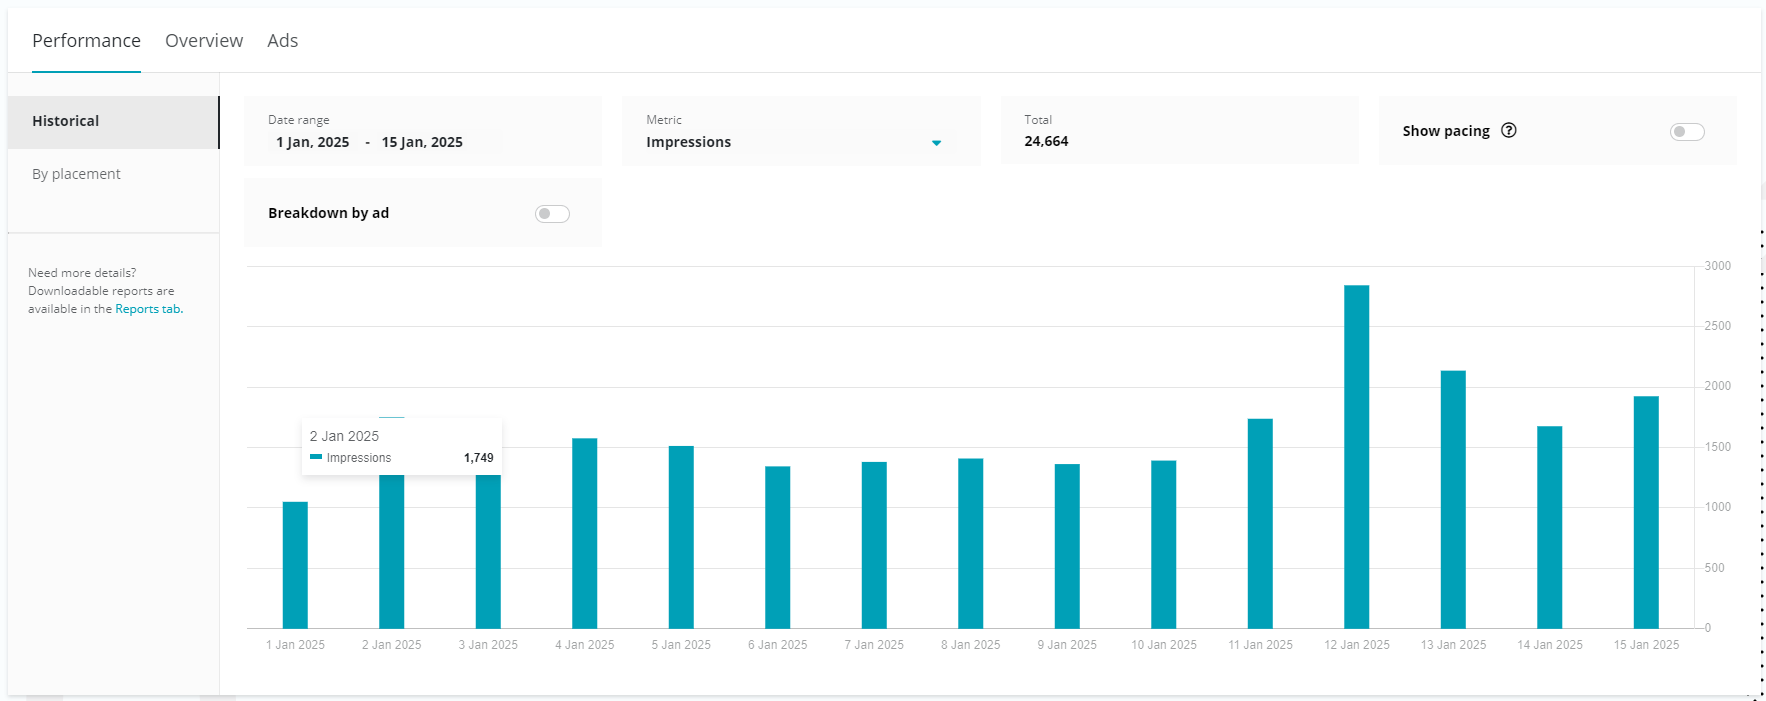Turn on Breakdown by ad switch

[x=552, y=214]
